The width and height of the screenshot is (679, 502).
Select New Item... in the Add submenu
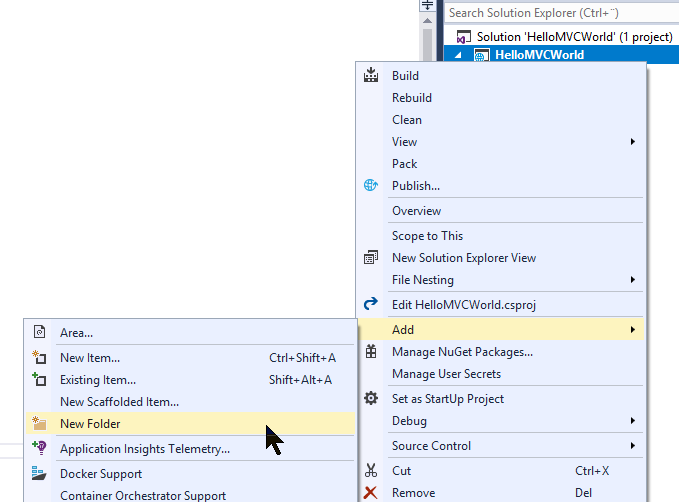(x=190, y=358)
